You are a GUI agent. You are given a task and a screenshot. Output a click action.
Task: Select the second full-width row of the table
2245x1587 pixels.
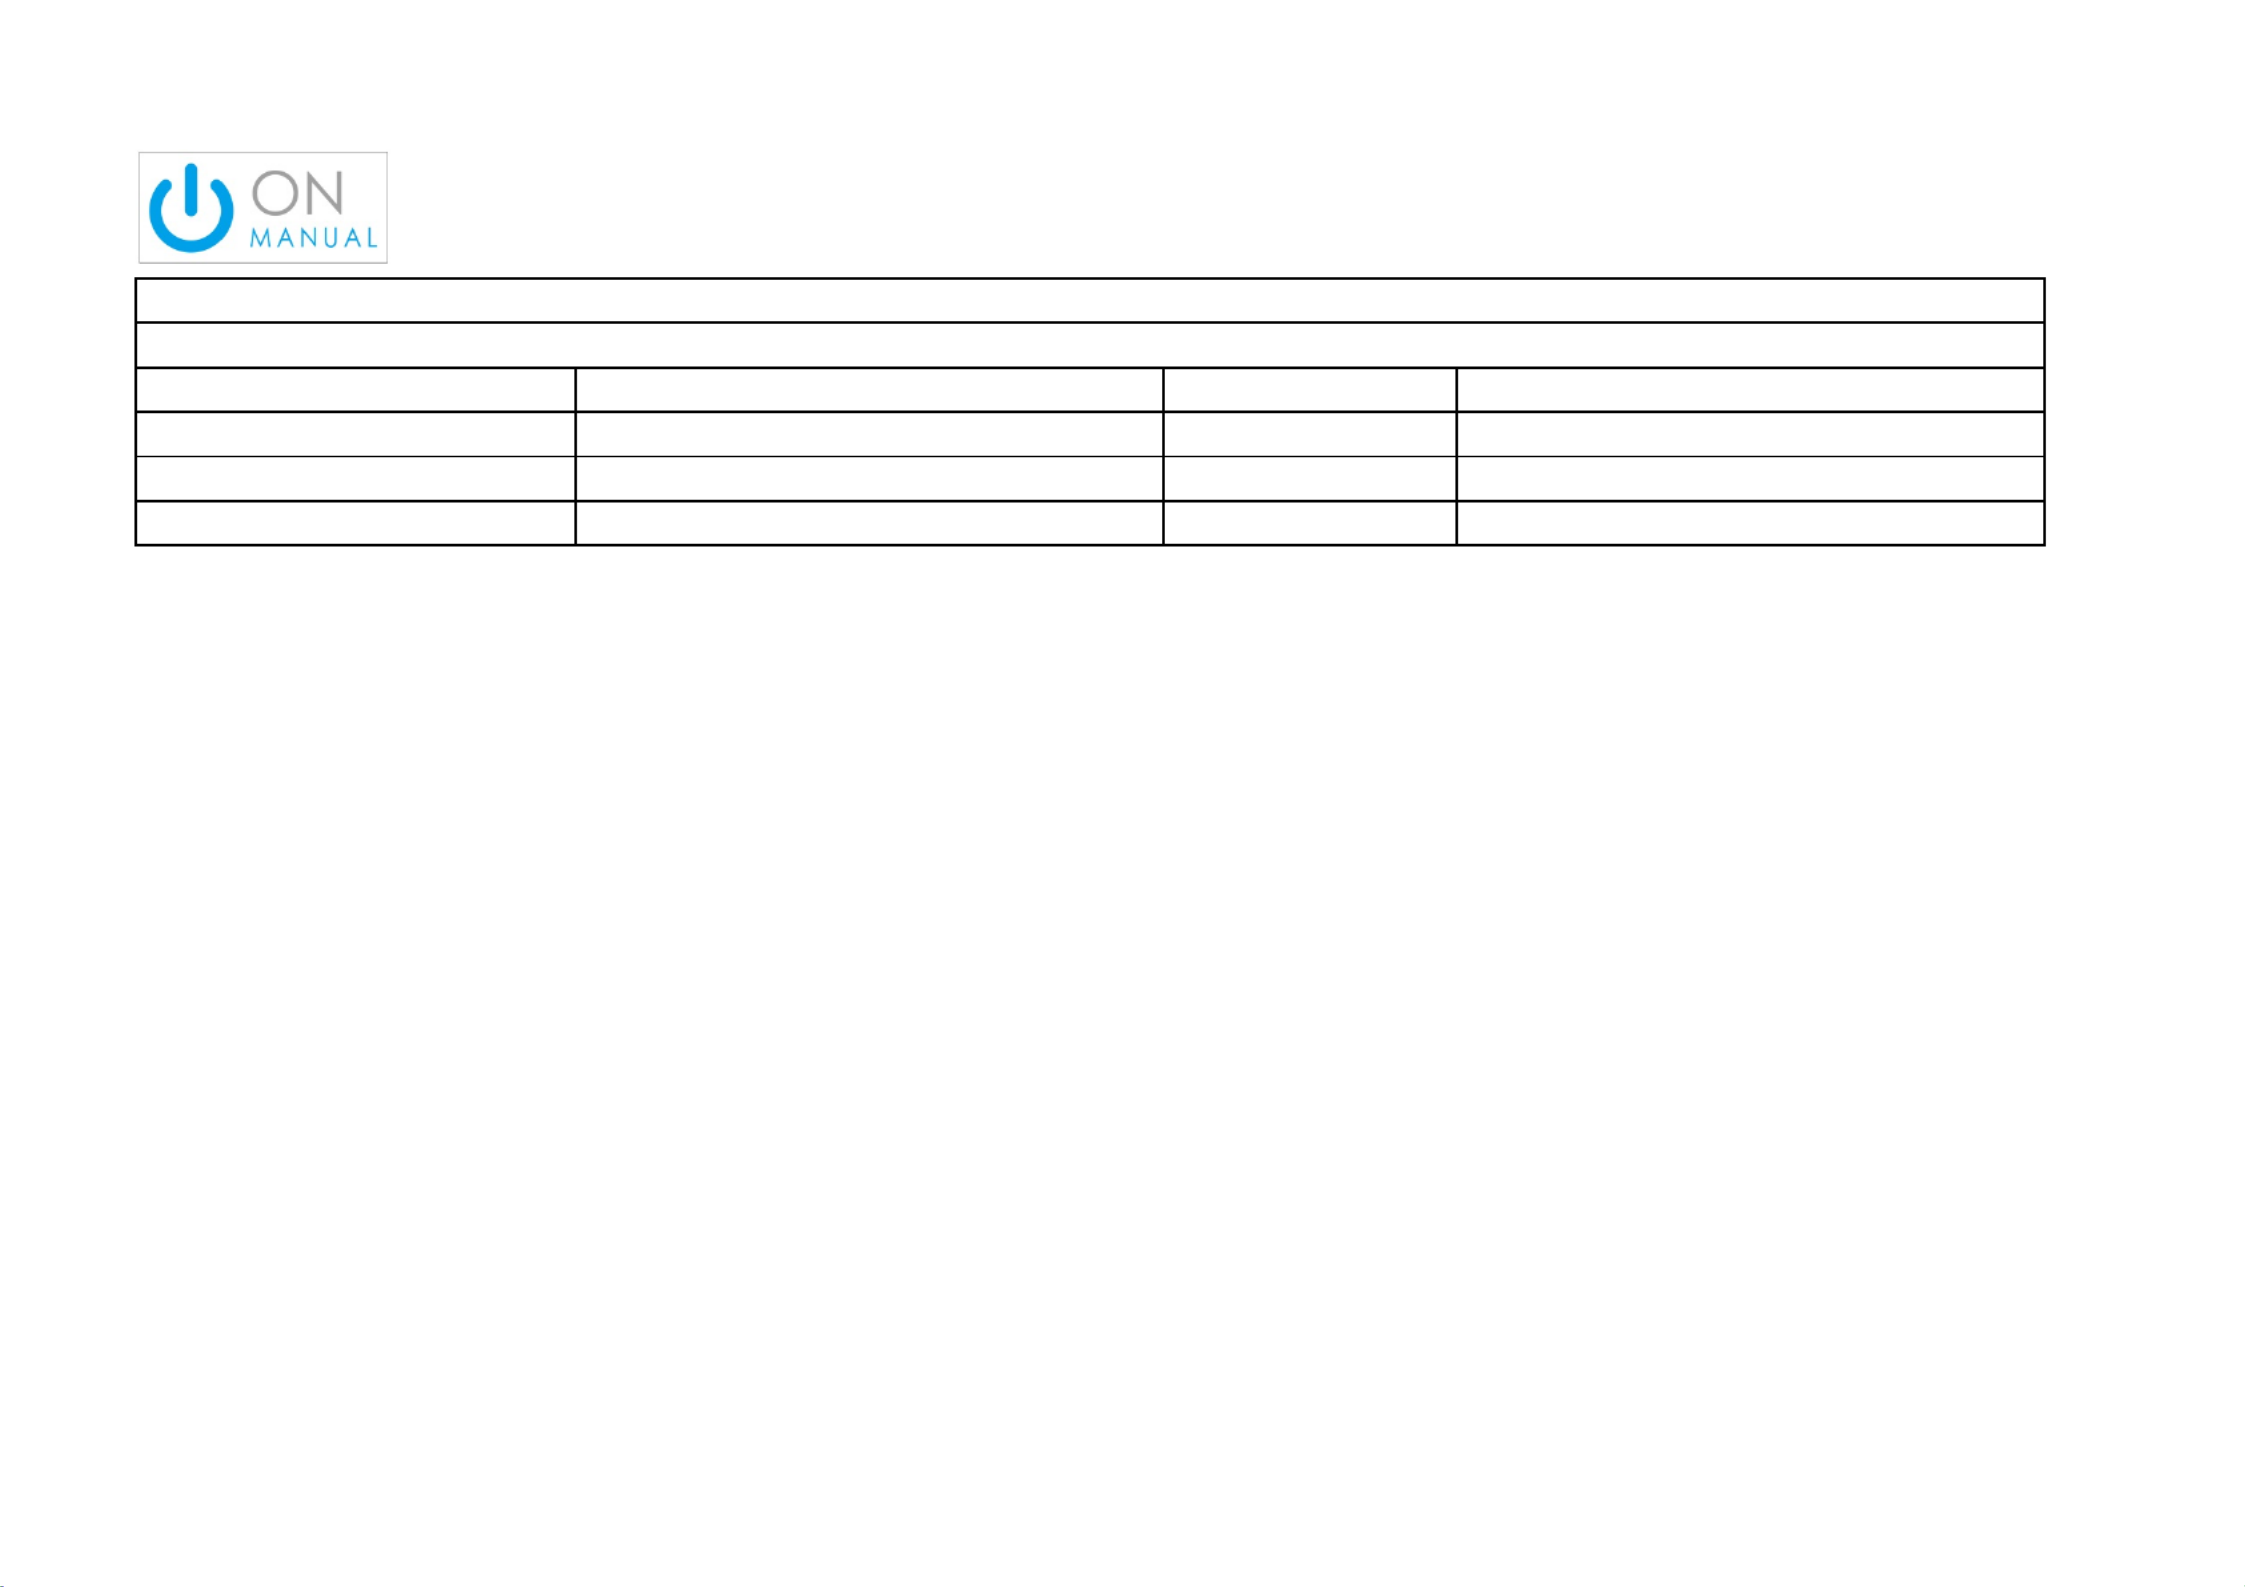[x=1090, y=345]
